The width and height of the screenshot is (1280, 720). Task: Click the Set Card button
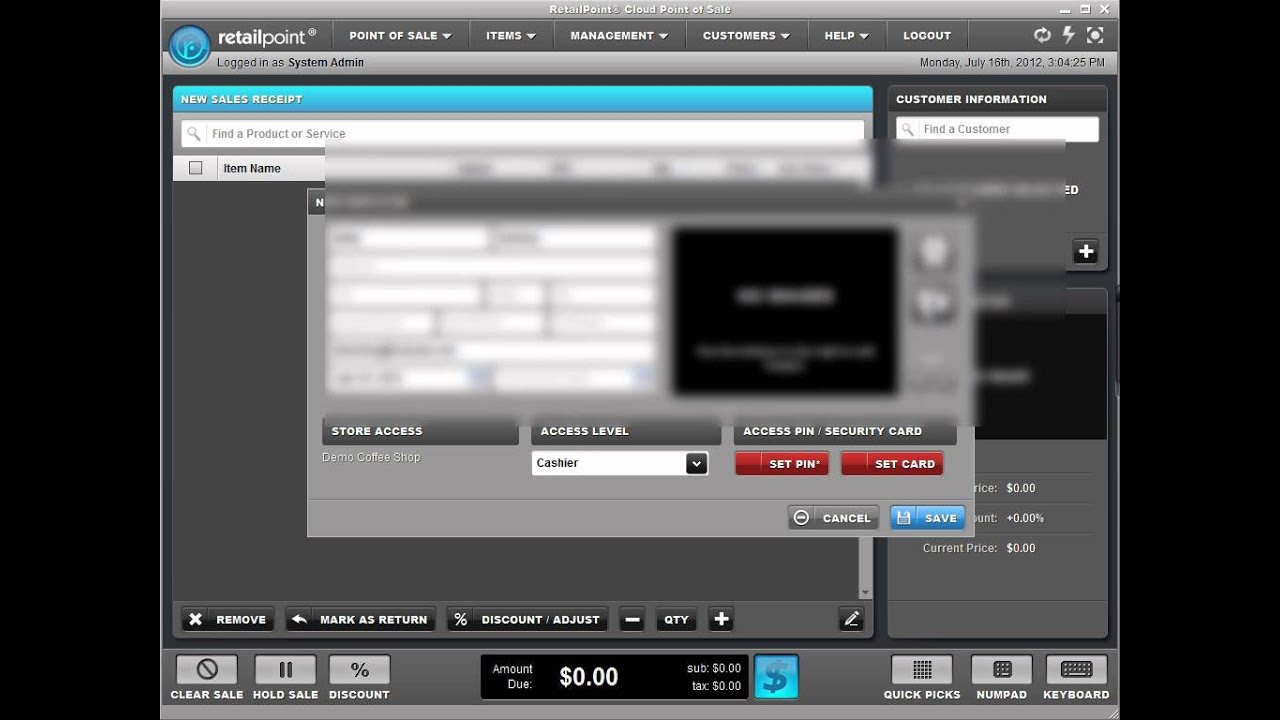pyautogui.click(x=892, y=464)
